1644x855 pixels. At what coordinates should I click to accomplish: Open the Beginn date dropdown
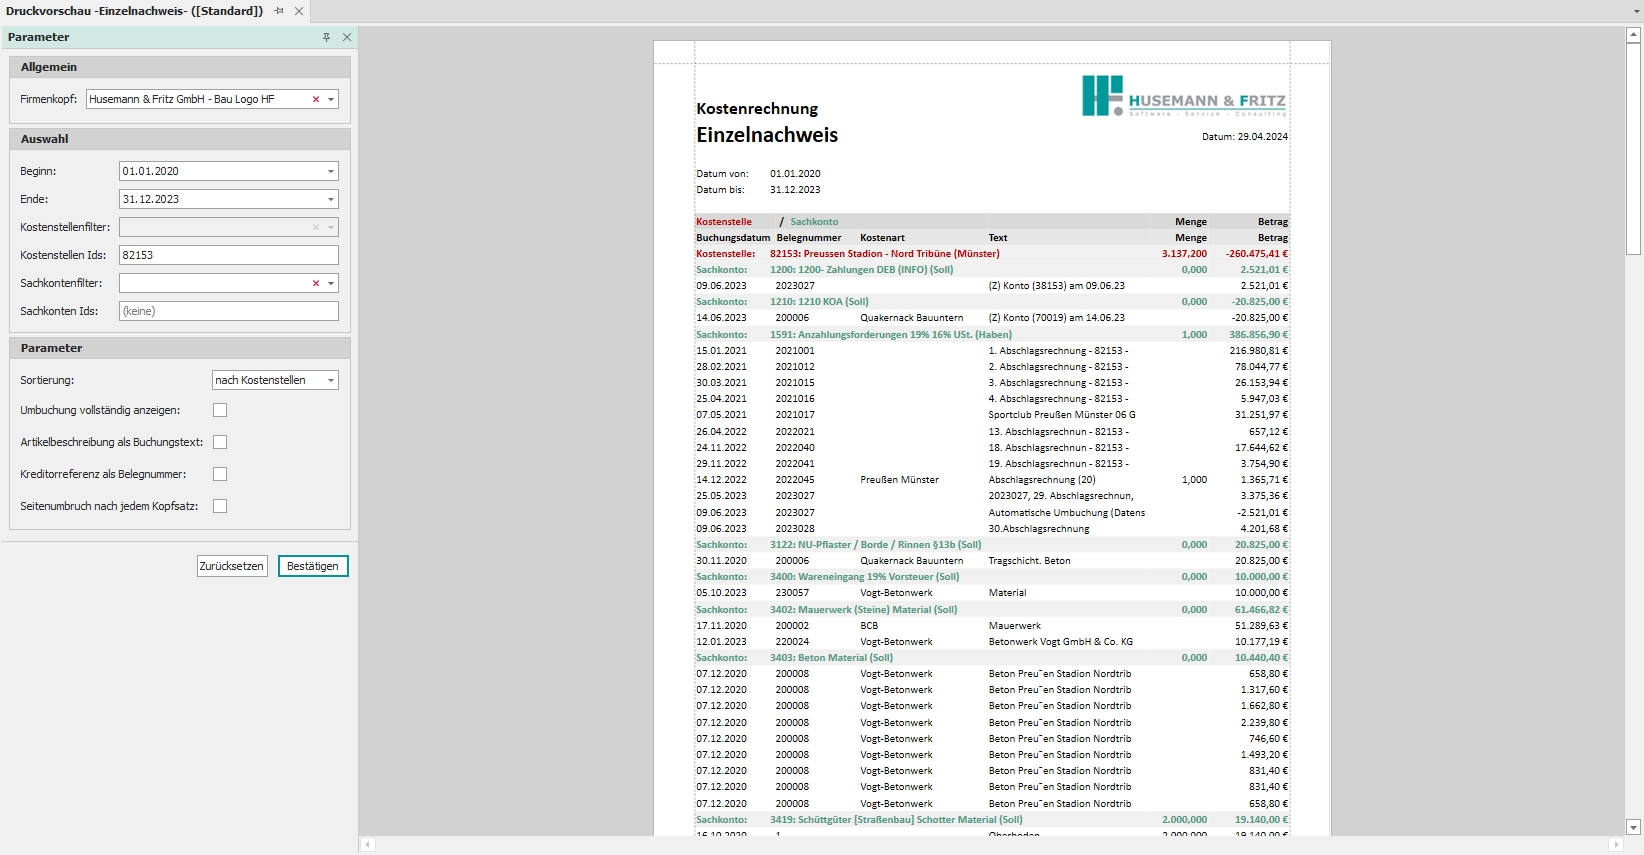point(331,171)
